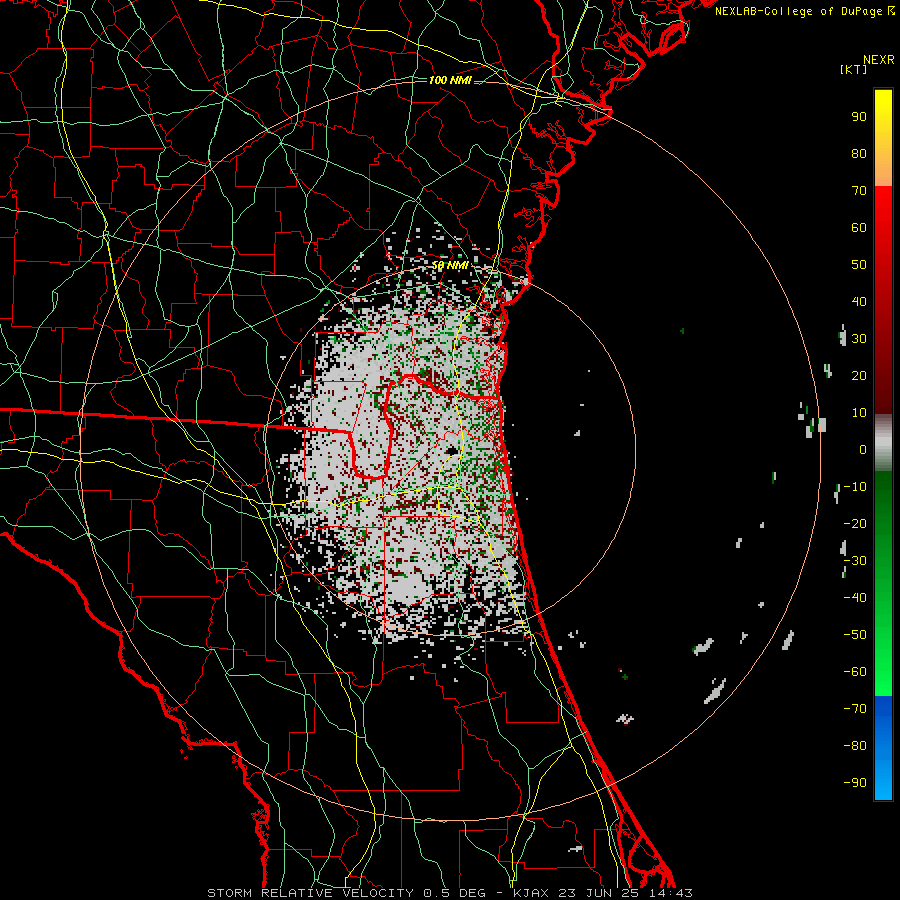The image size is (900, 900).
Task: Pick the -70 value on the velocity scale
Action: 855,709
